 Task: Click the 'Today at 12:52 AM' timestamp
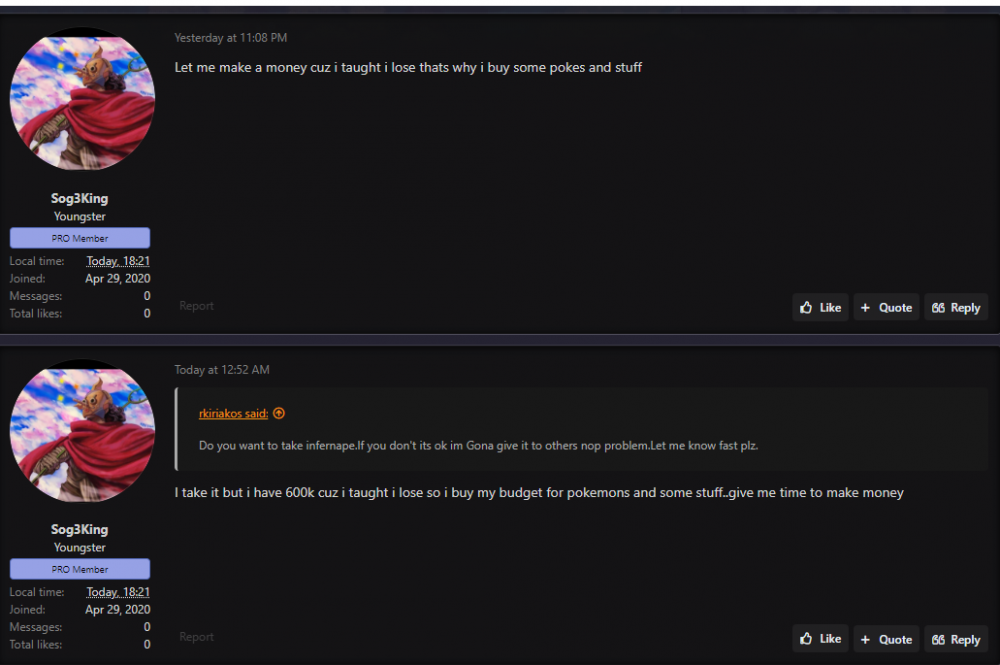click(x=222, y=370)
